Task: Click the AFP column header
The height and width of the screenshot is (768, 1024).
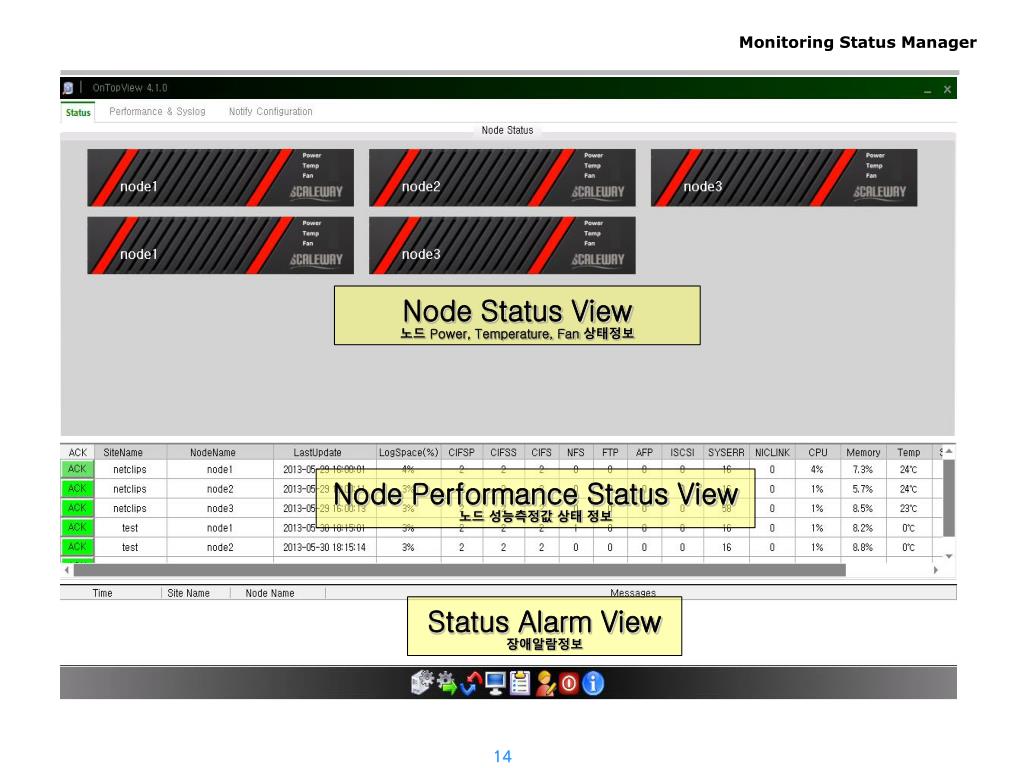Action: (644, 452)
